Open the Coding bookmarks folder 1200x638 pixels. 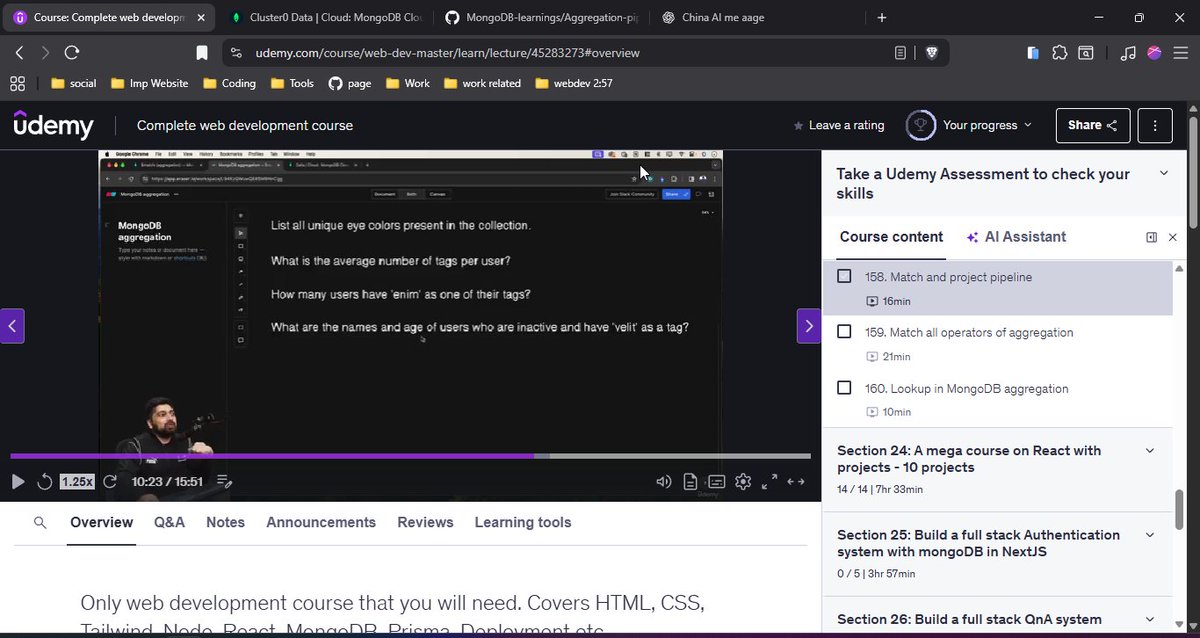tap(229, 83)
